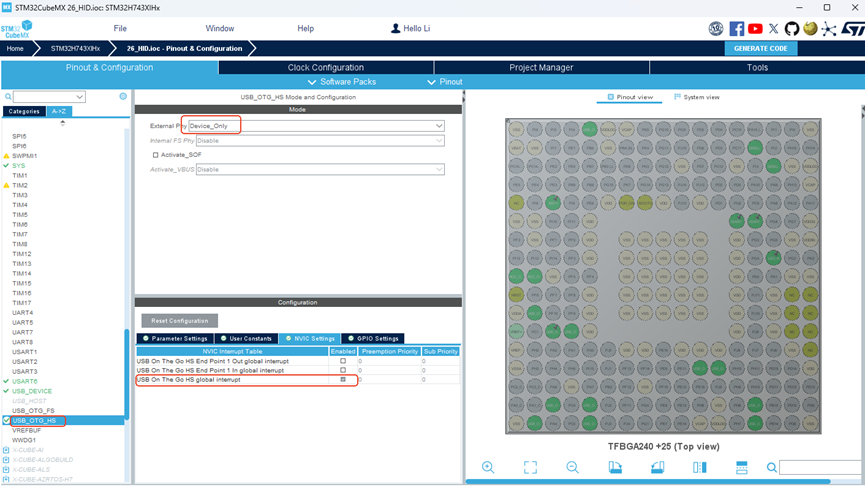
Task: Enable End Point 1 Out interrupt checkbox
Action: (343, 361)
